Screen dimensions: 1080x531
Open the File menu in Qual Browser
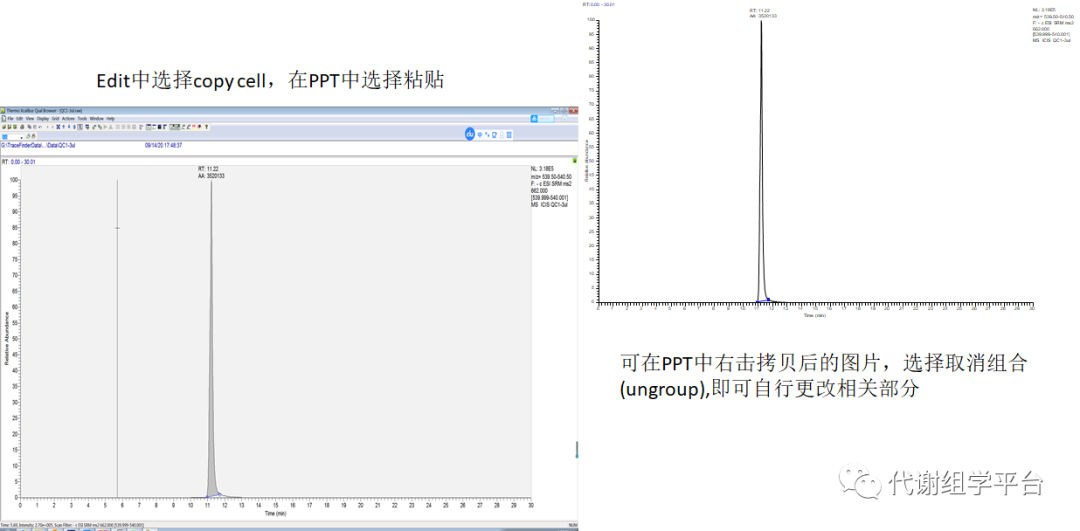pos(10,118)
